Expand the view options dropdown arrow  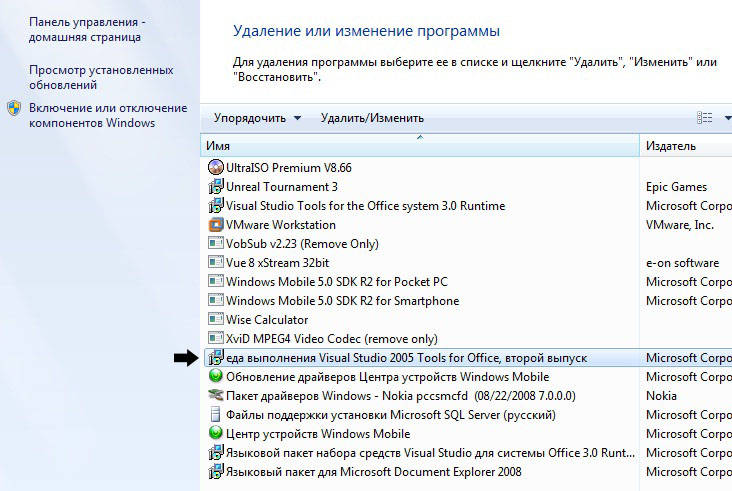click(727, 118)
